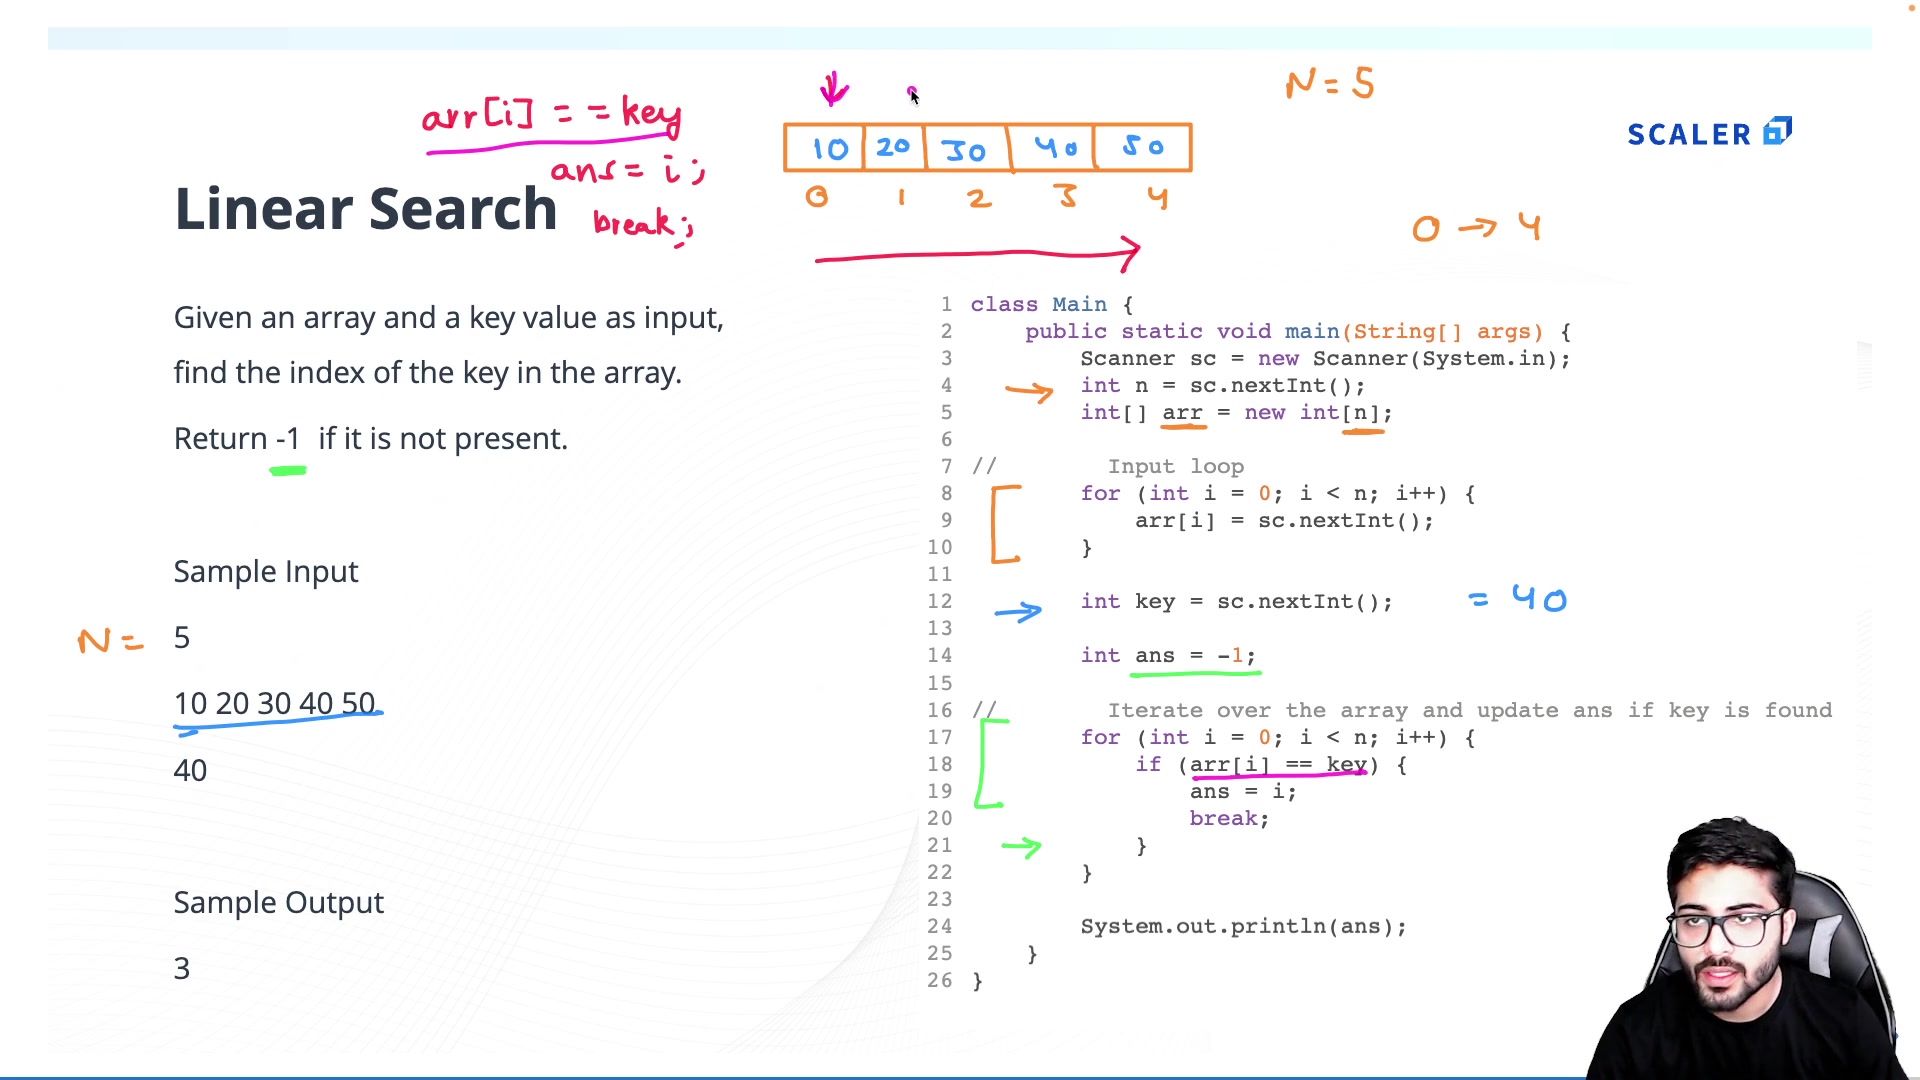Click the key value '40' under Sample Input
Image resolution: width=1920 pixels, height=1080 pixels.
[x=190, y=771]
